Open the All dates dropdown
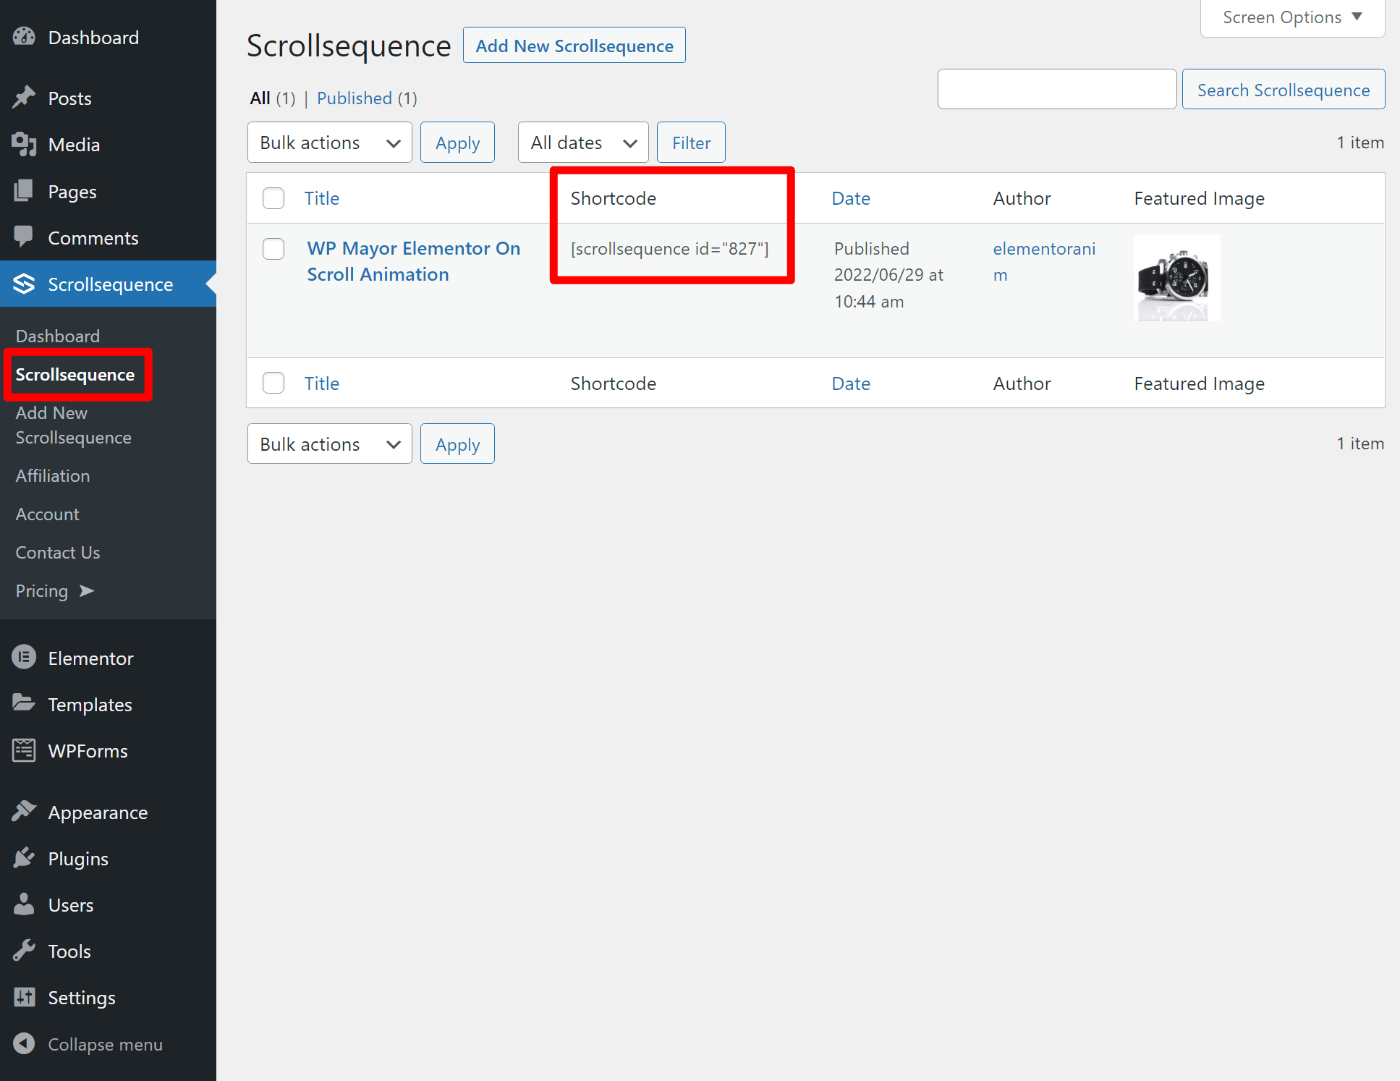 [x=583, y=142]
